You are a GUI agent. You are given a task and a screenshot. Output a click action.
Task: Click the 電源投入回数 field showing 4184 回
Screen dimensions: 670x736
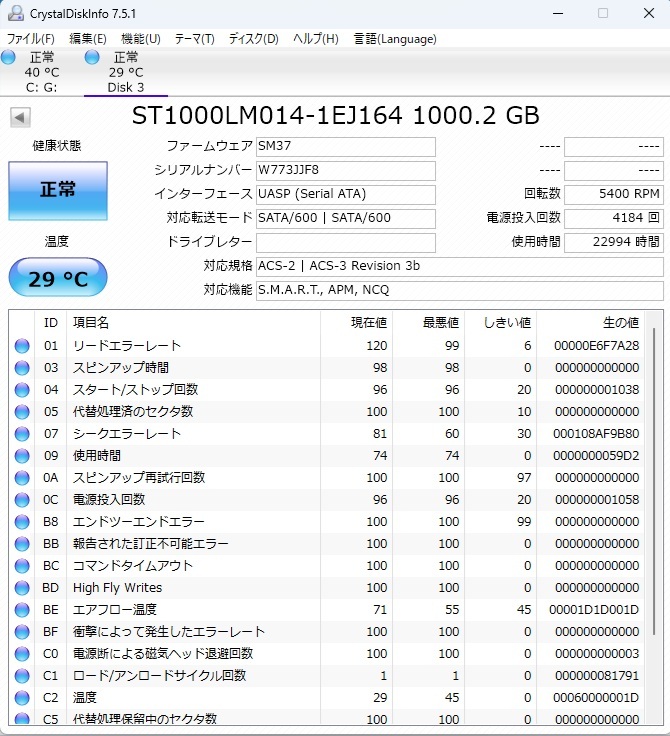[614, 218]
